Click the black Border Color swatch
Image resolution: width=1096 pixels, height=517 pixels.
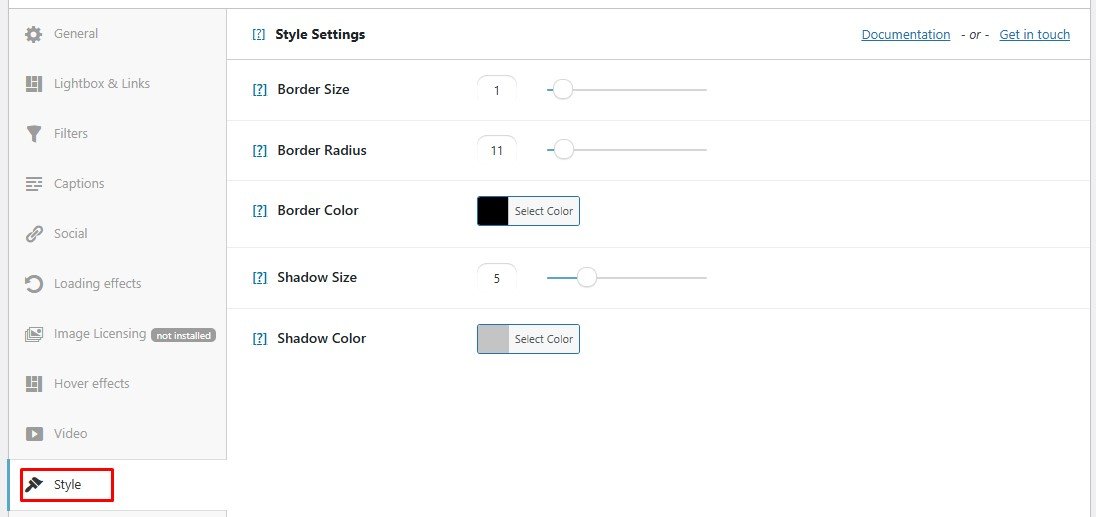click(x=493, y=211)
